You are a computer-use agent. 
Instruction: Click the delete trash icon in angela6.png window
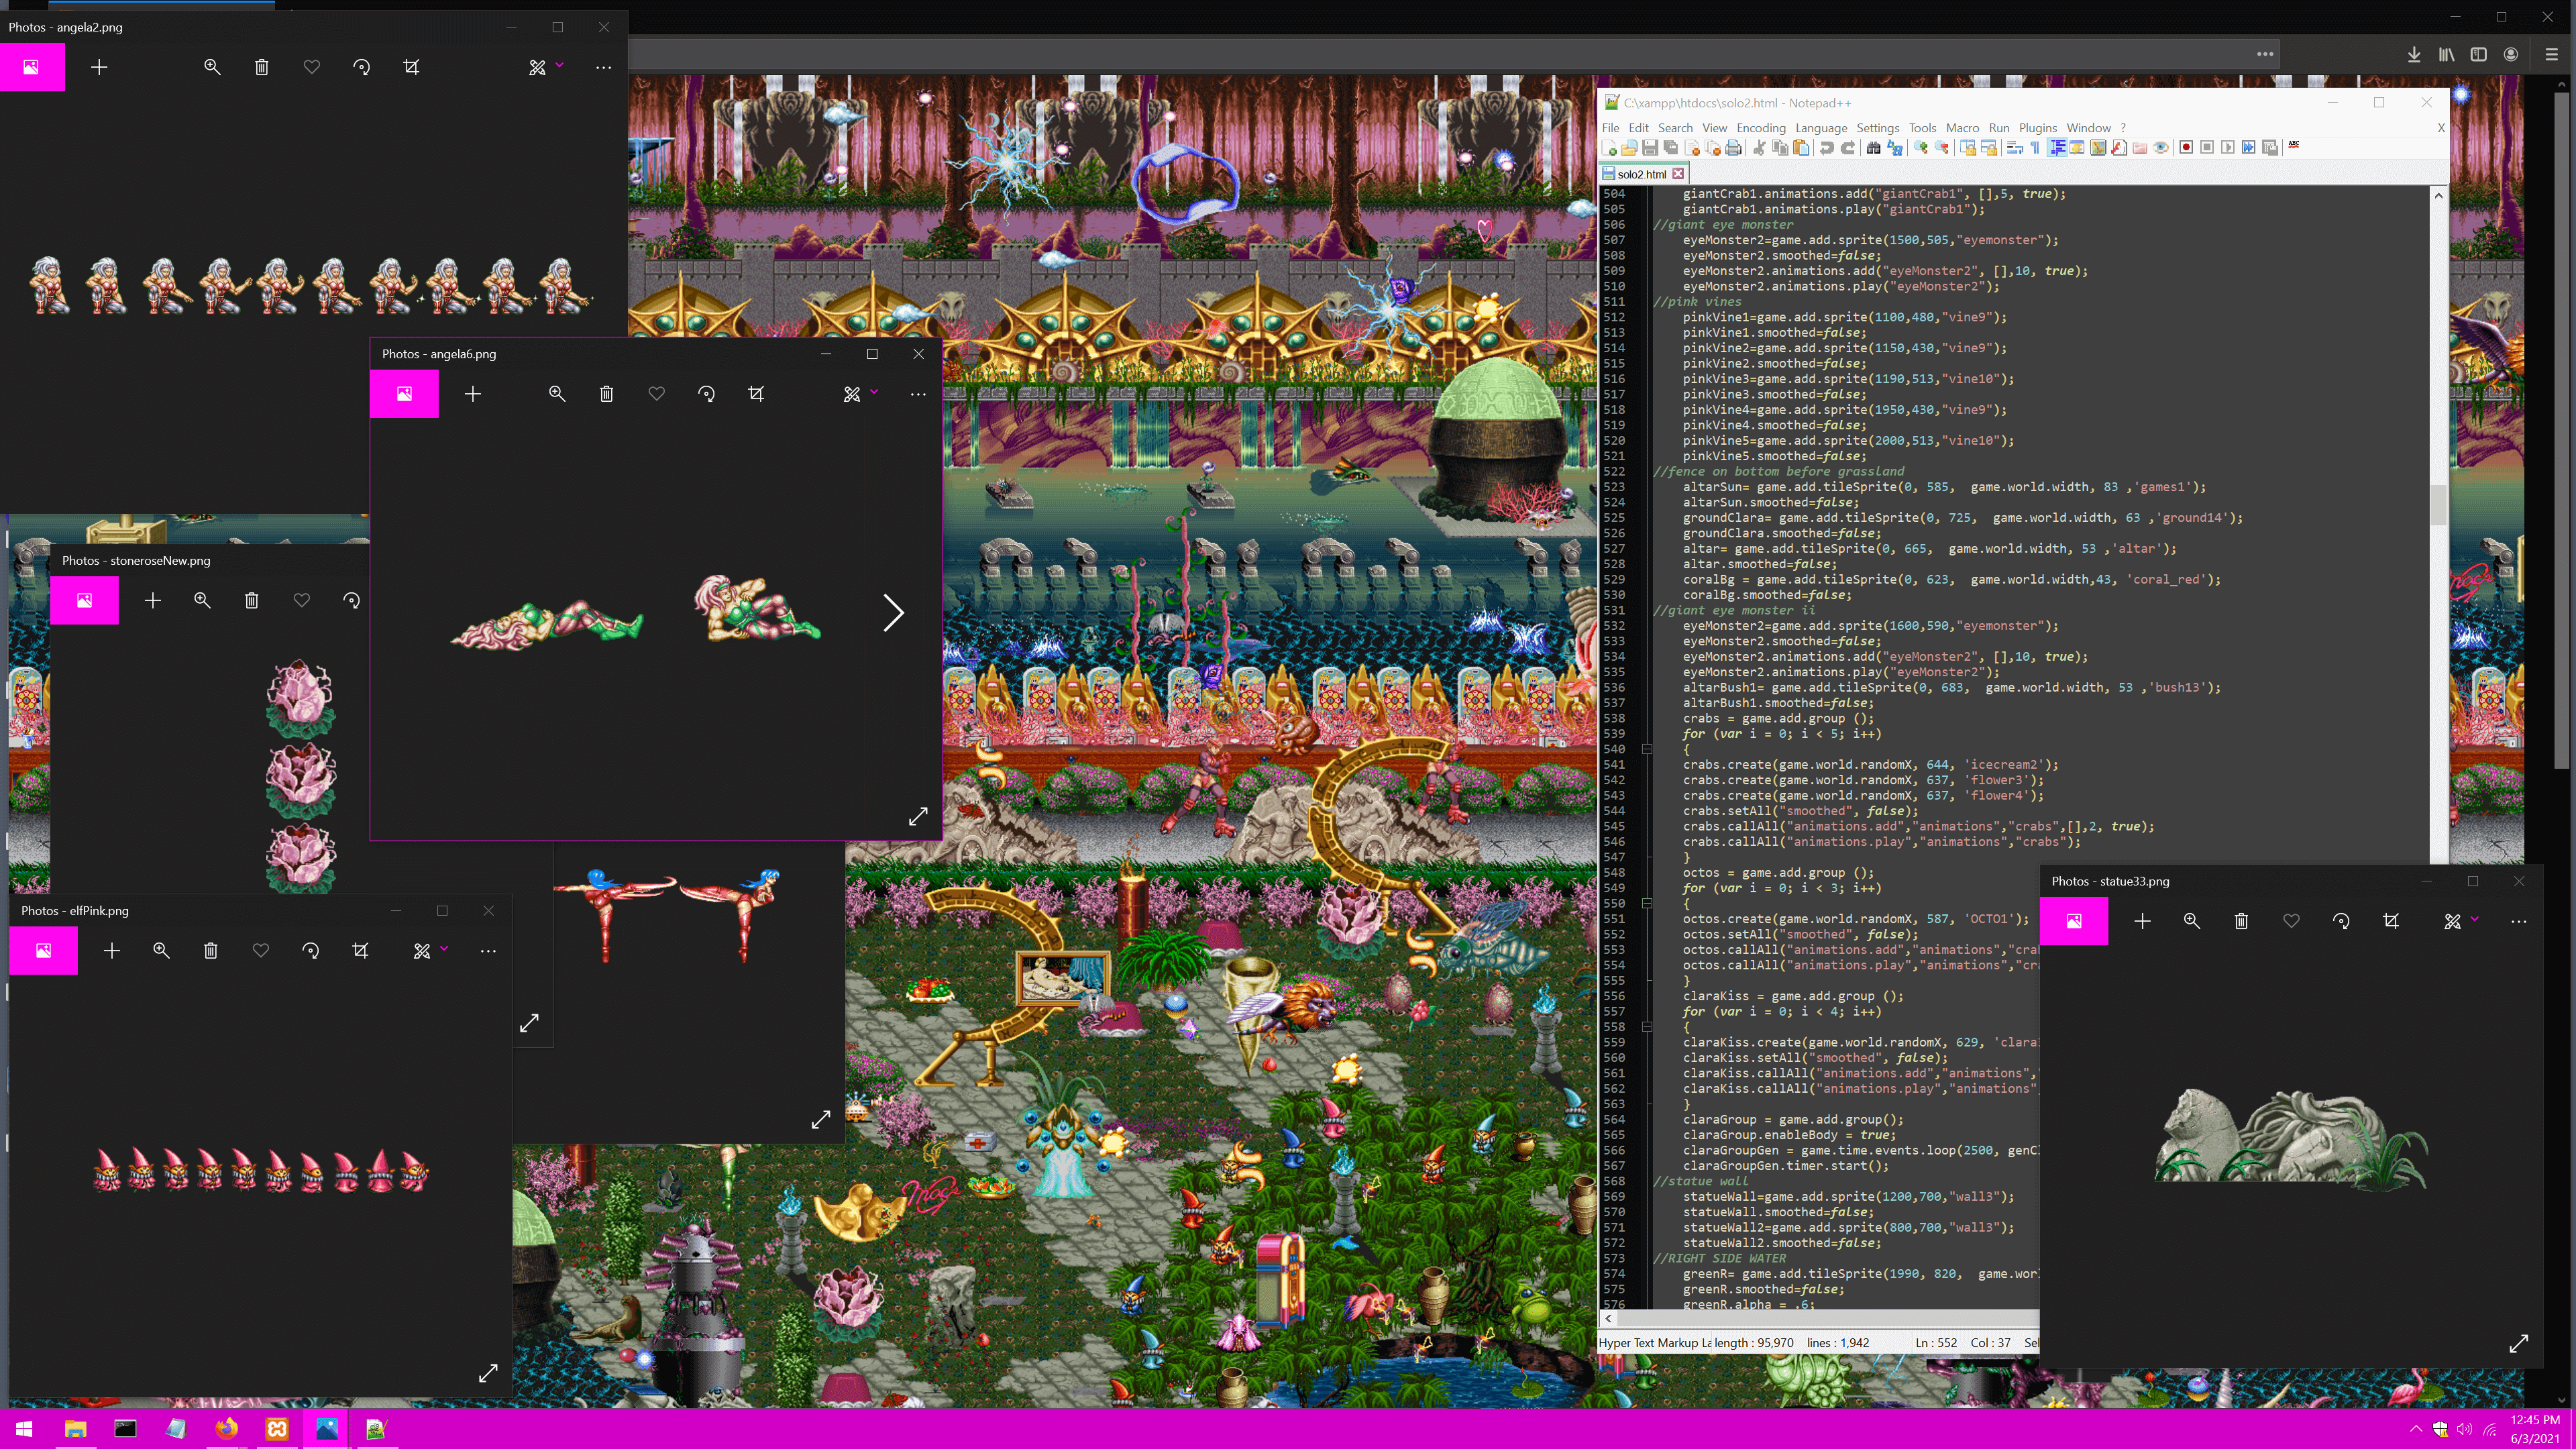point(606,394)
